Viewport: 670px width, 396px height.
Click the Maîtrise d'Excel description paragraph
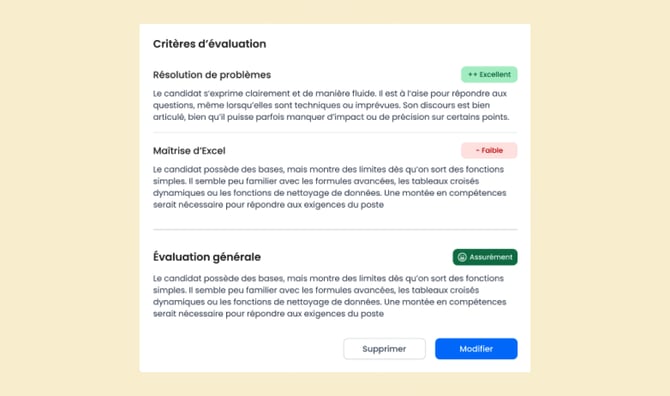(x=329, y=187)
